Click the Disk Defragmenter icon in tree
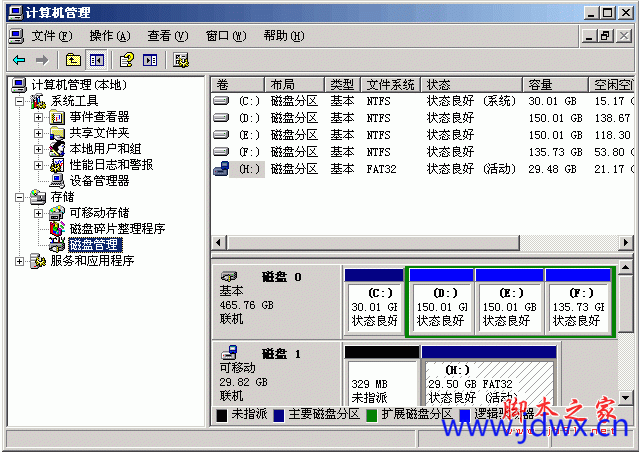Screen dimensions: 639x452 coord(57,229)
